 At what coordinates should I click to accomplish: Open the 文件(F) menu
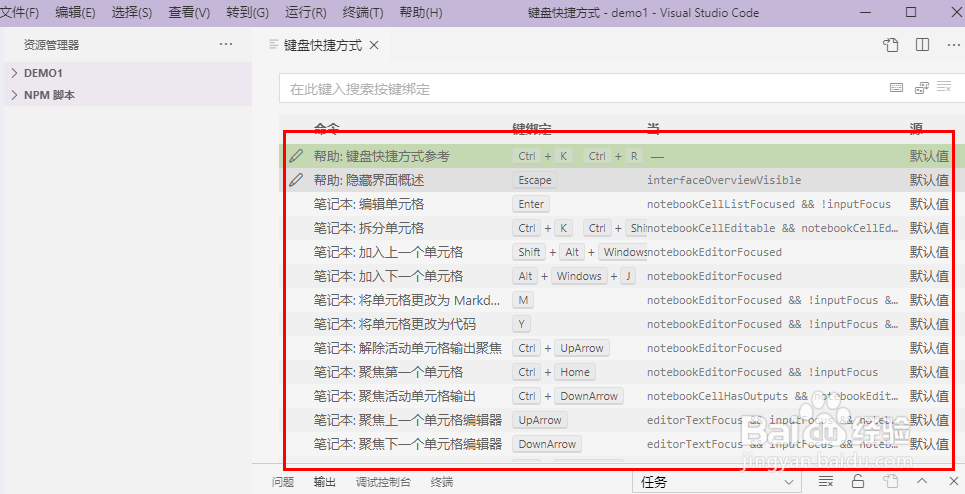pyautogui.click(x=19, y=13)
